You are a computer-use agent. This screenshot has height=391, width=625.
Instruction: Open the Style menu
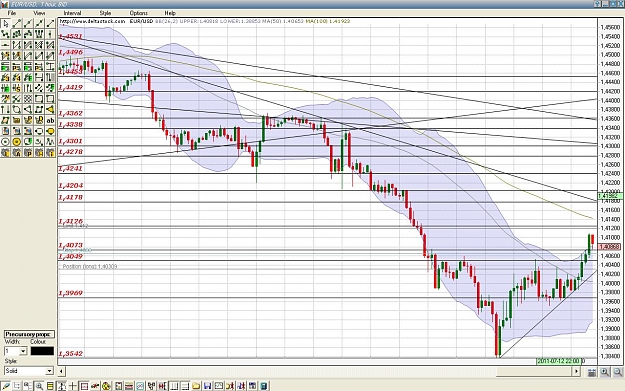105,13
